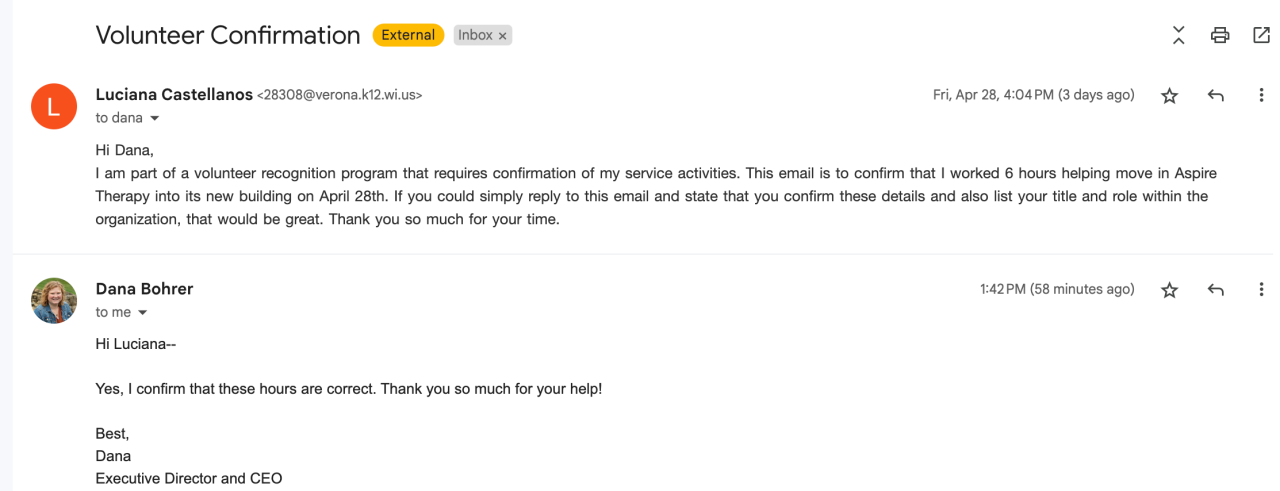Image resolution: width=1280 pixels, height=491 pixels.
Task: Remove the Inbox label from conversation
Action: [x=503, y=36]
